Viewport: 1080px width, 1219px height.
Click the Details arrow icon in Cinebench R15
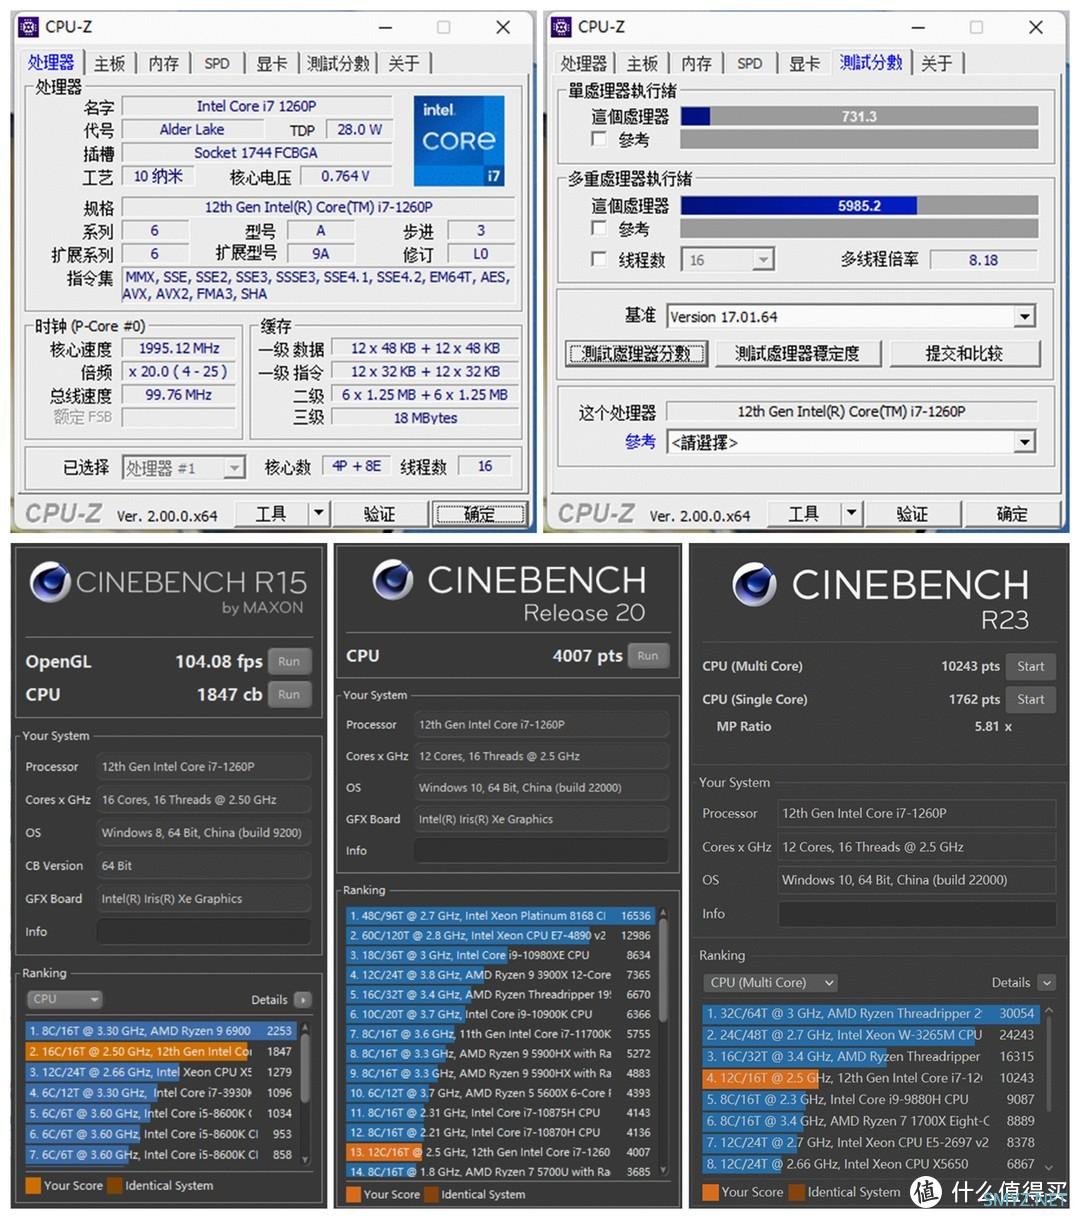[x=303, y=999]
